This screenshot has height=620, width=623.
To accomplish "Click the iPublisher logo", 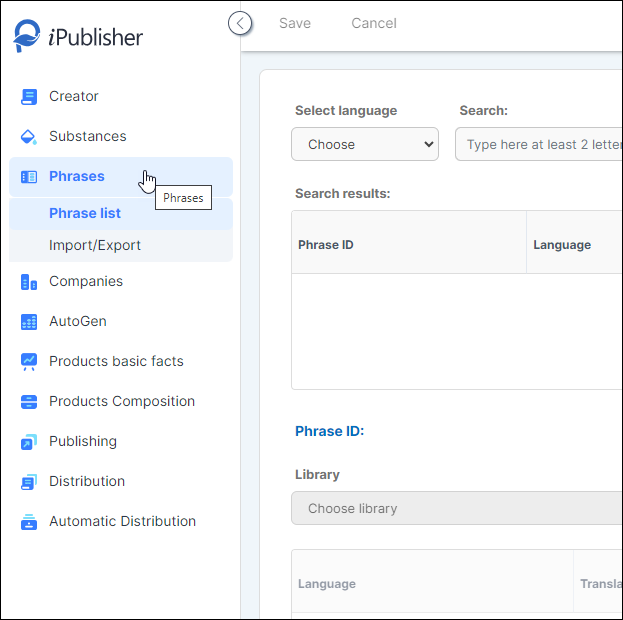I will tap(78, 36).
